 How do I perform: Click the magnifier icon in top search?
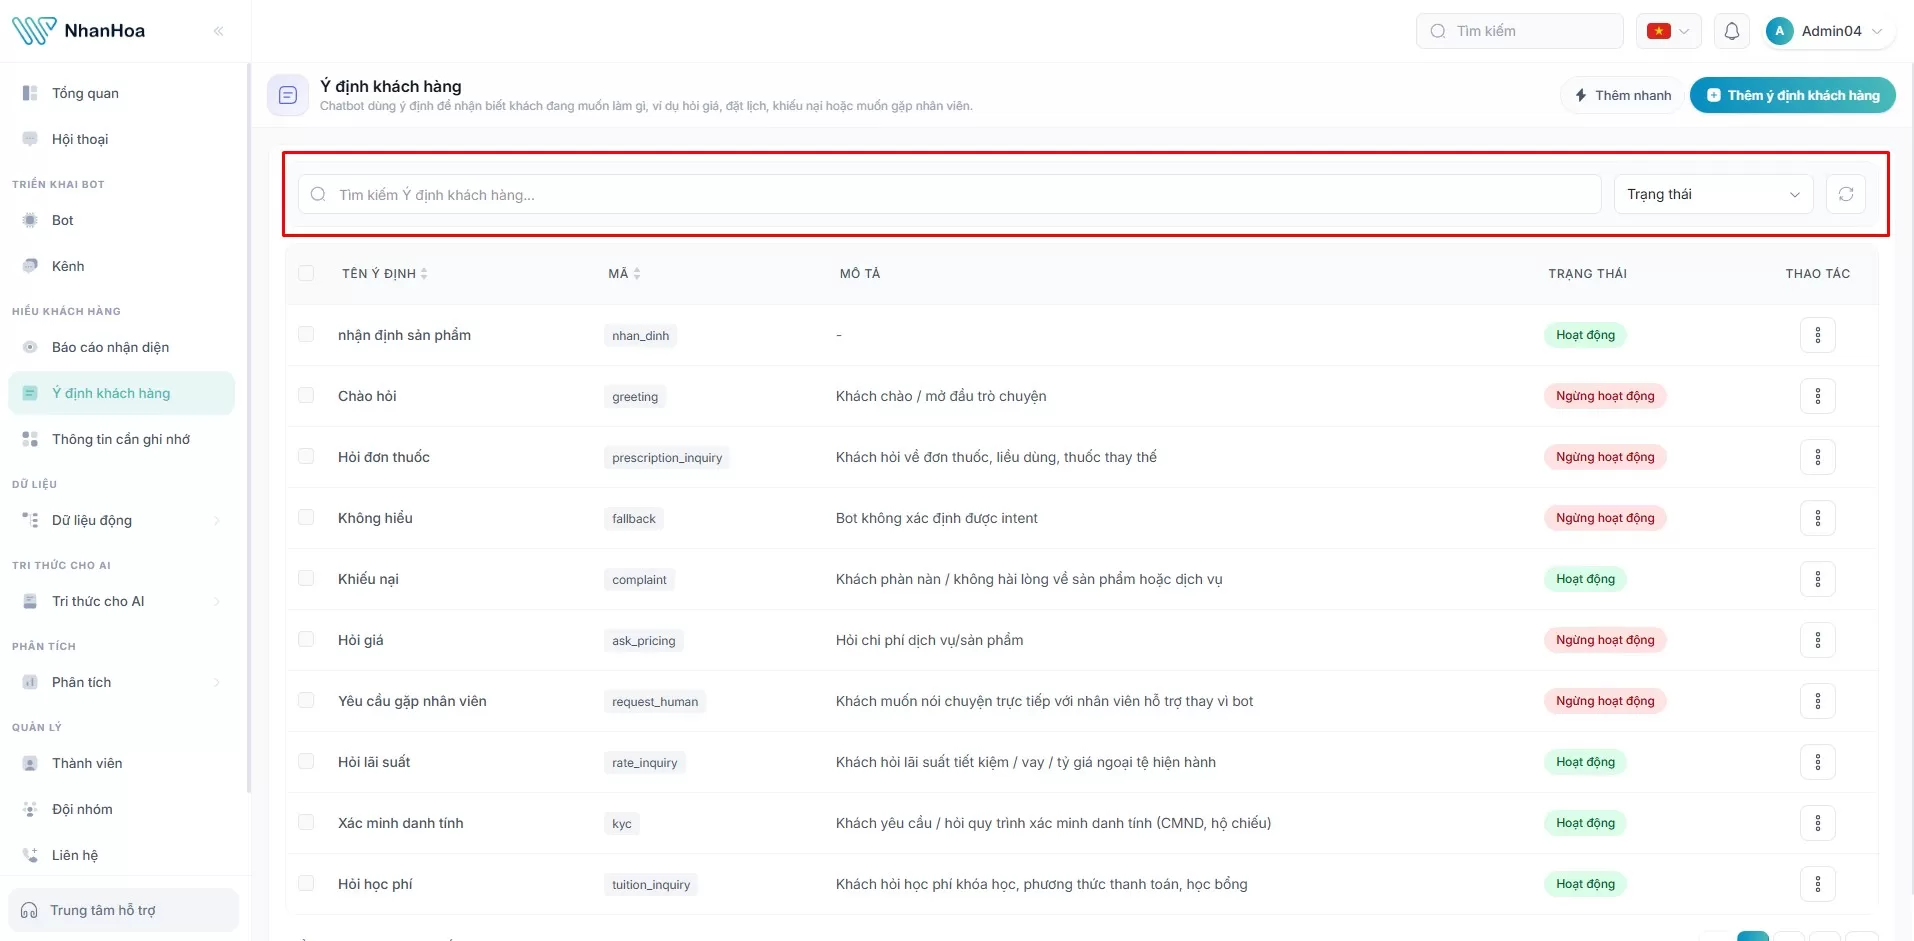[1438, 31]
